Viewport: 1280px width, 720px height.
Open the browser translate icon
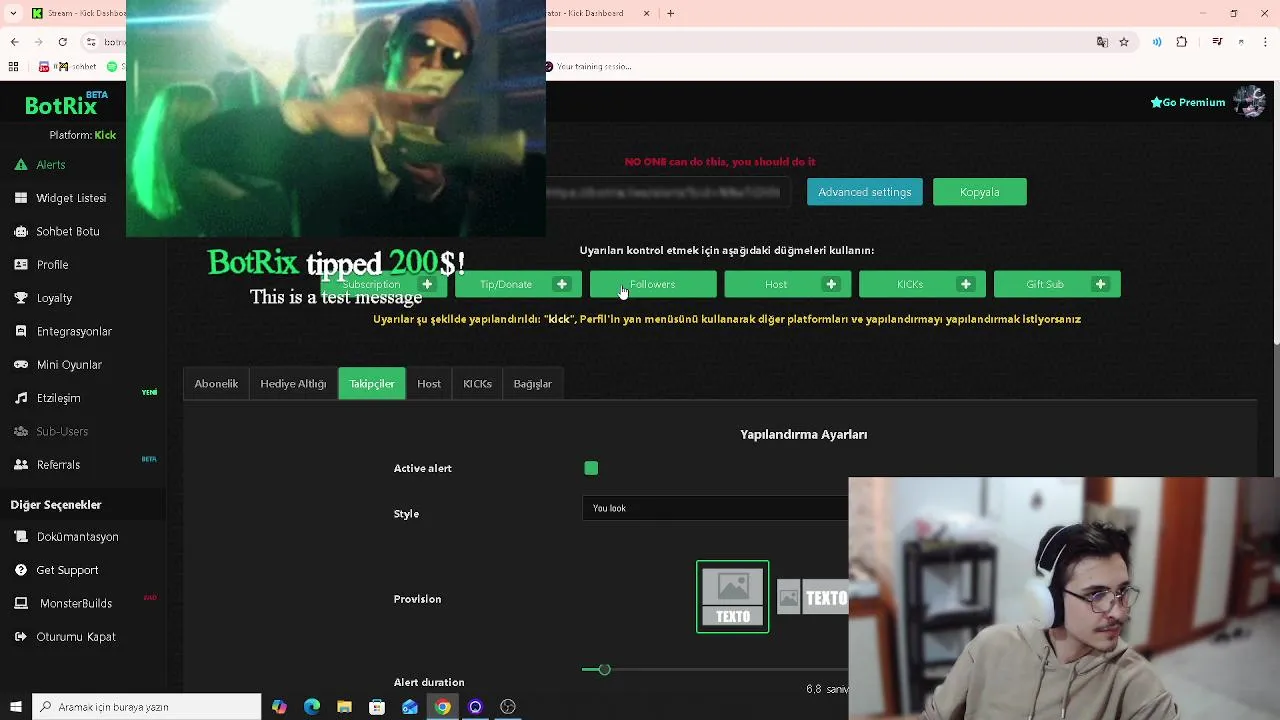[x=1102, y=42]
